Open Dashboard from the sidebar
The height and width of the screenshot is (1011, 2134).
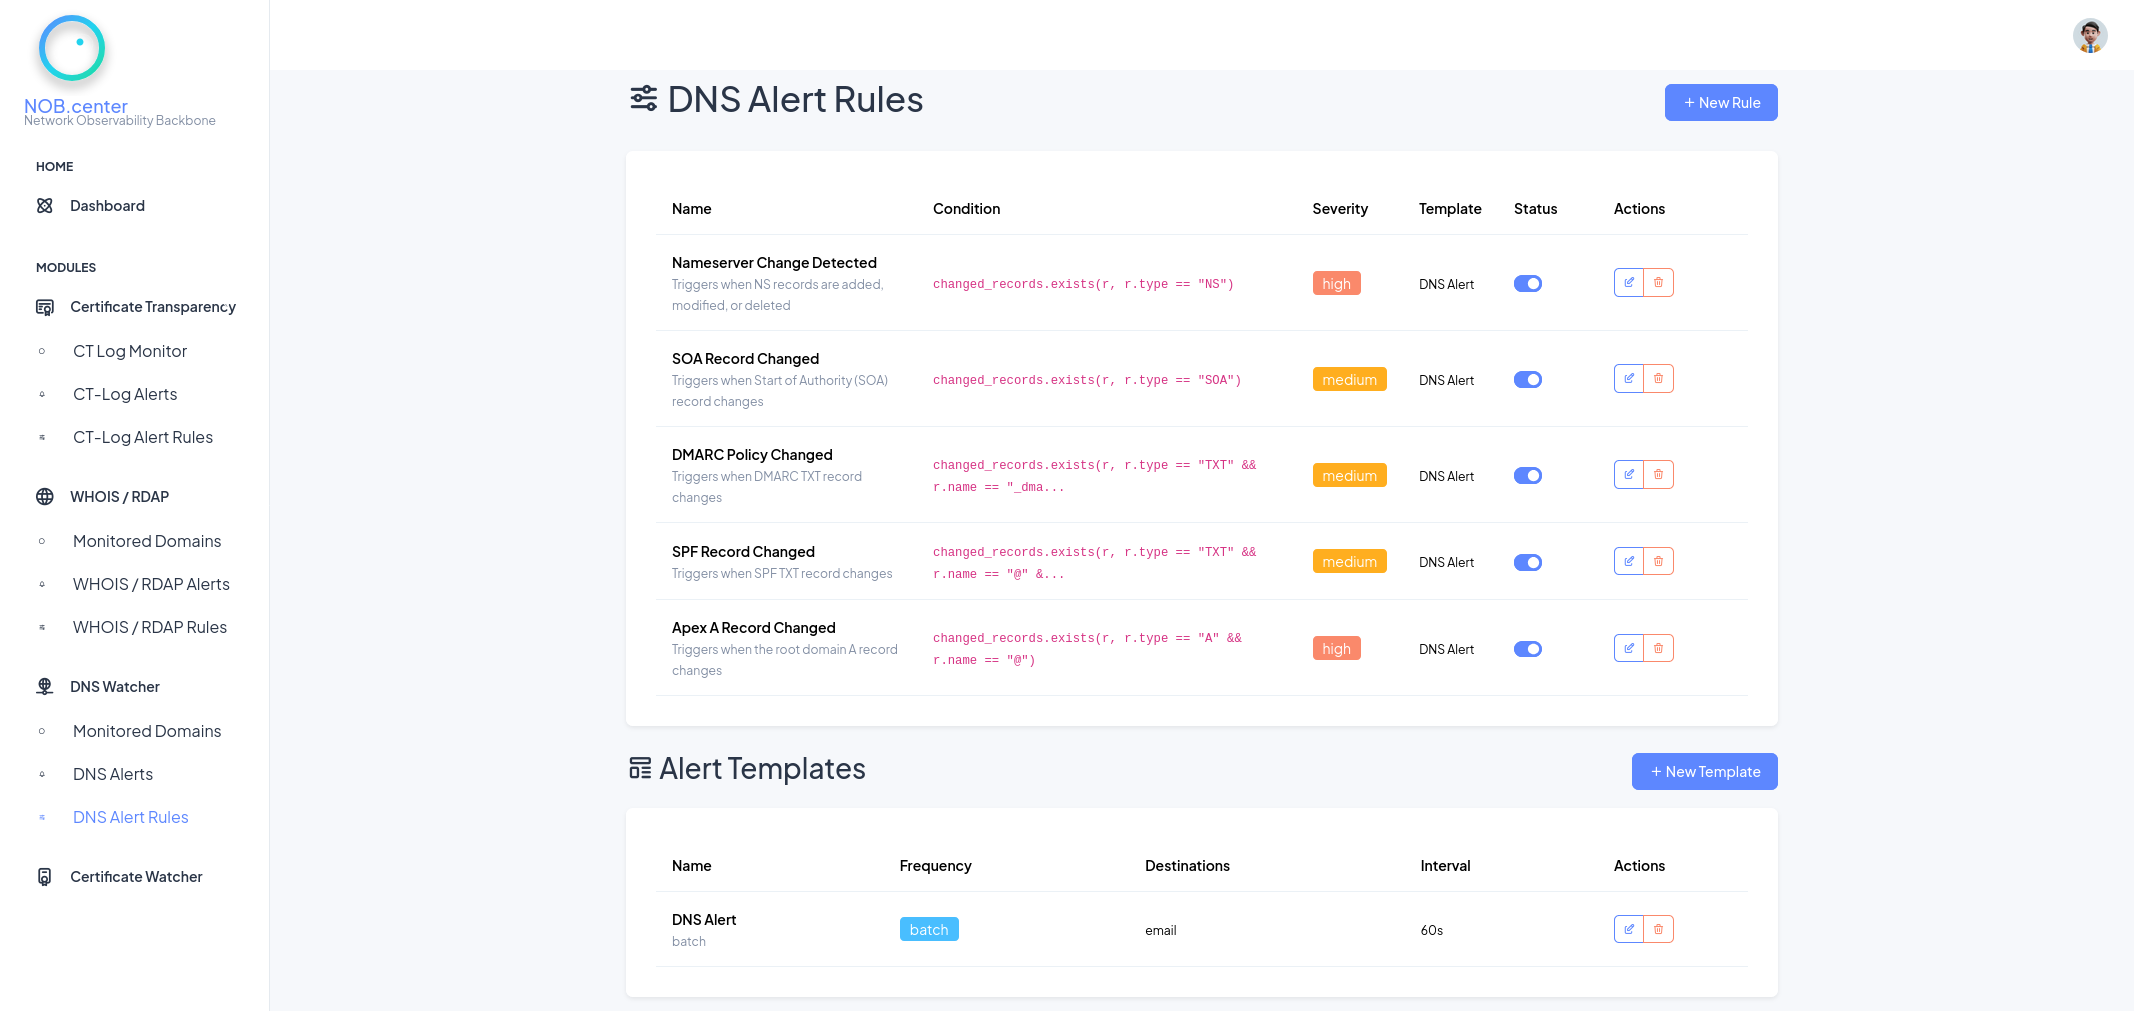107,205
